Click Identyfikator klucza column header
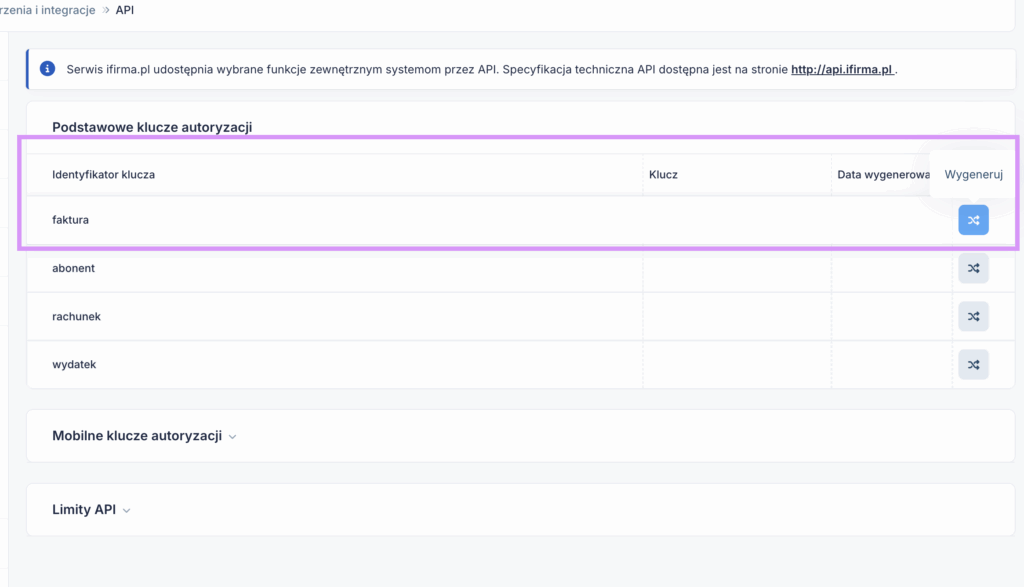The height and width of the screenshot is (587, 1024). (103, 174)
